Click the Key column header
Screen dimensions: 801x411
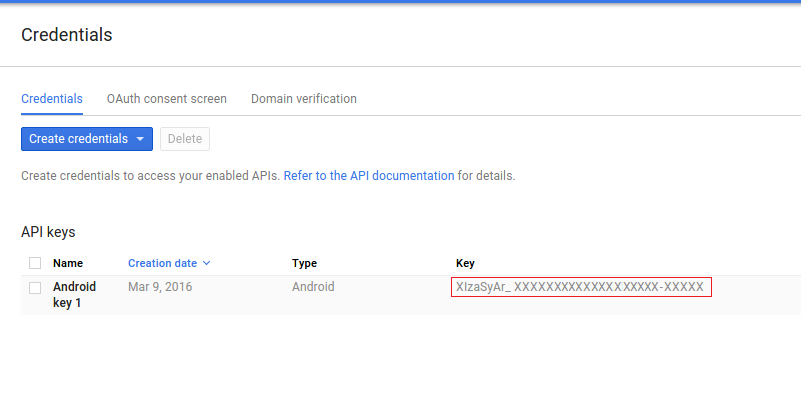click(x=465, y=263)
